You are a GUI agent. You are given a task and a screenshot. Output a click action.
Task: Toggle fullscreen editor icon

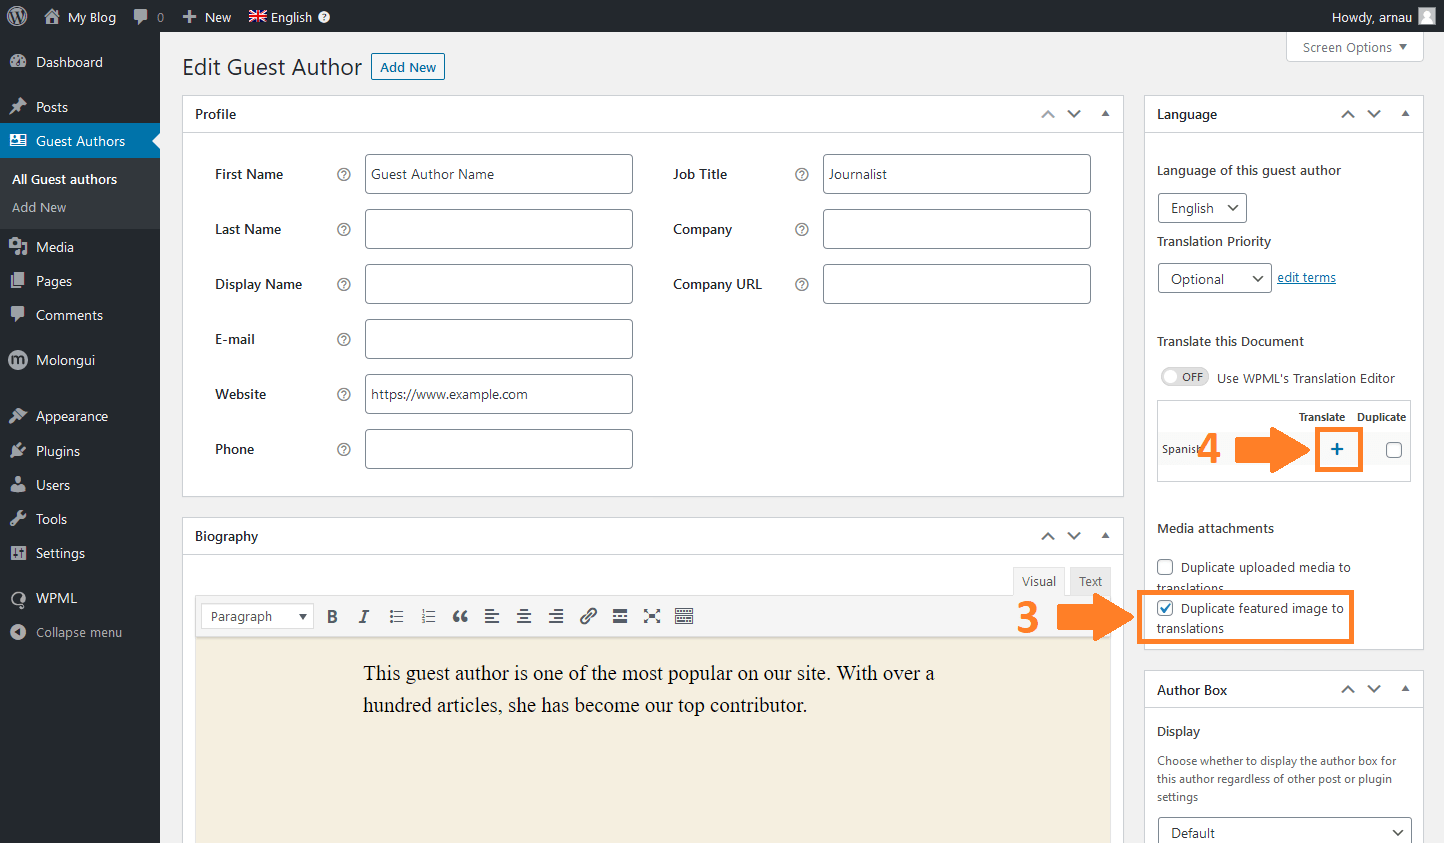(x=652, y=616)
